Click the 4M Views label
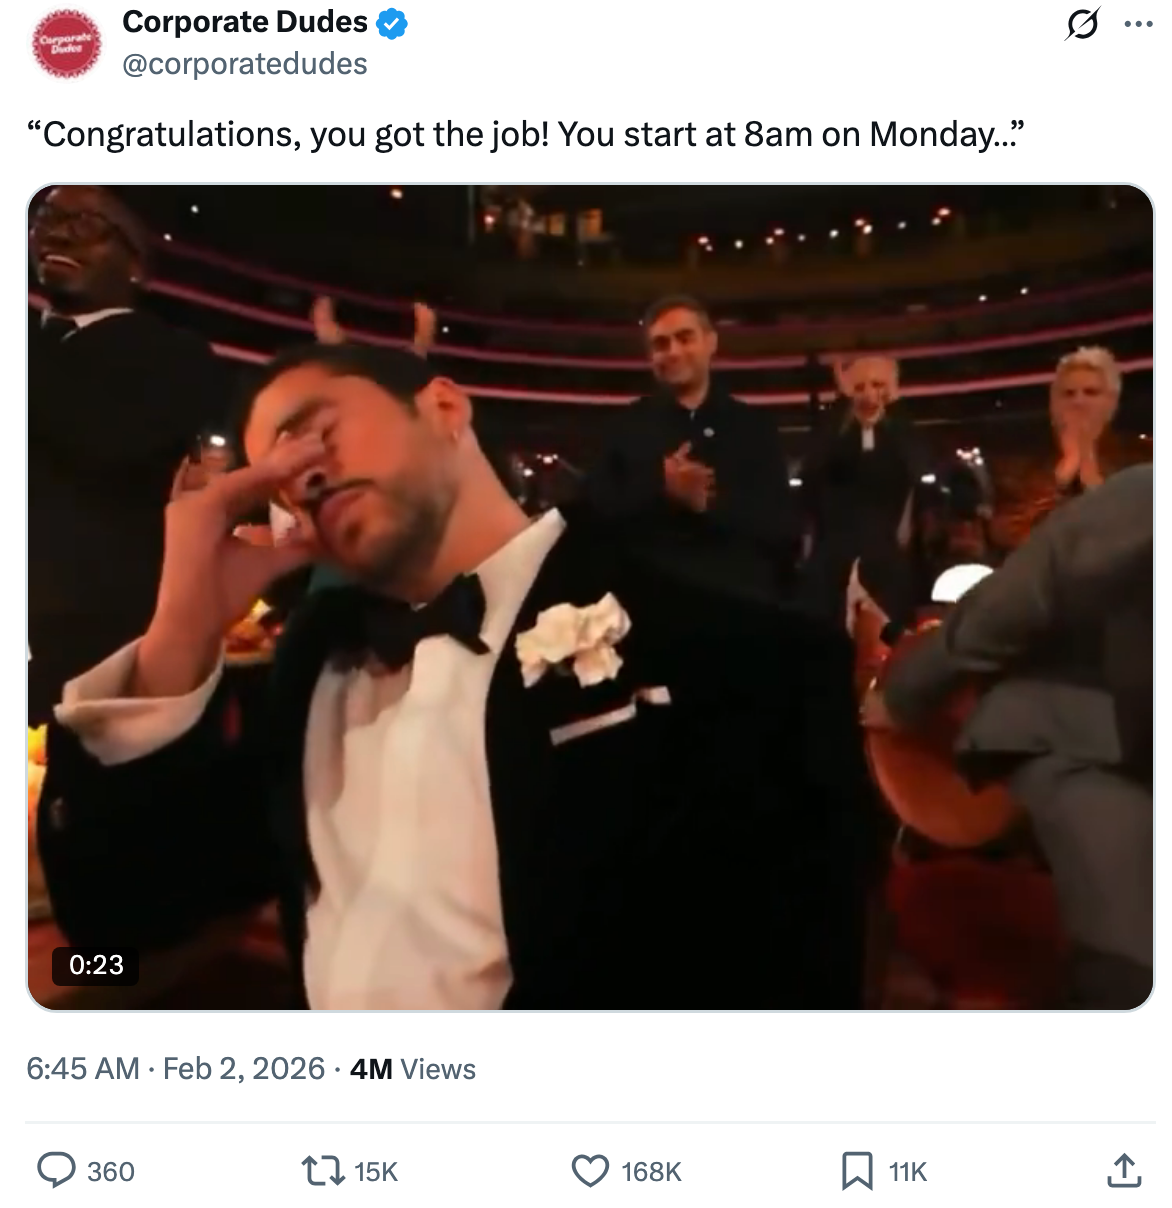This screenshot has width=1172, height=1208. pyautogui.click(x=413, y=1069)
